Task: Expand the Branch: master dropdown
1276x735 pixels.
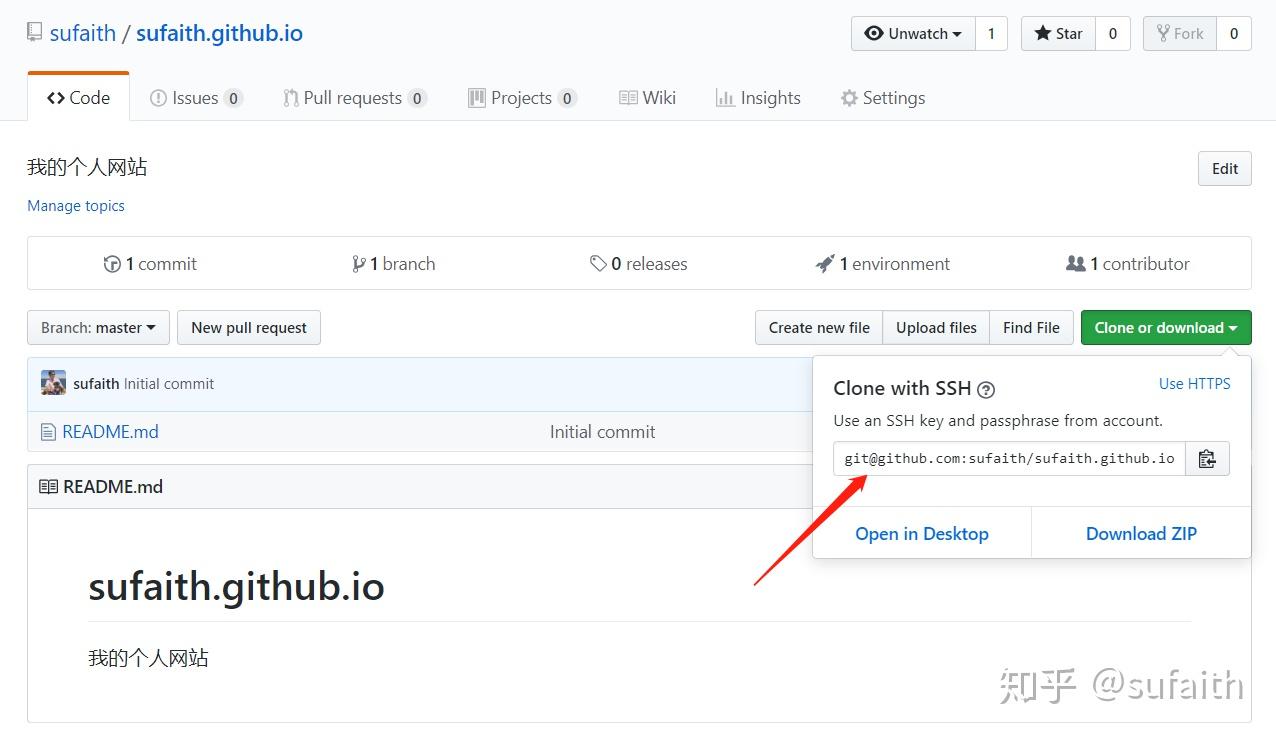Action: coord(98,327)
